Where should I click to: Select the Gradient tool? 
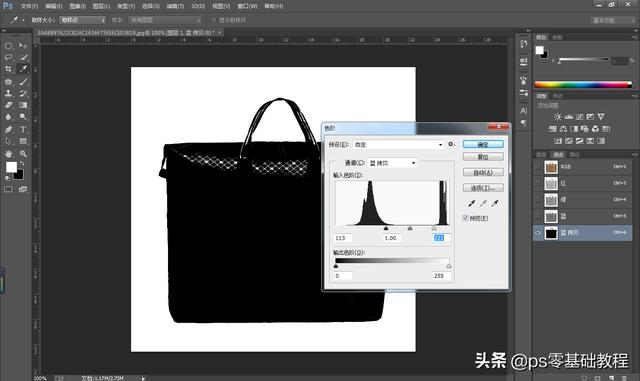pos(23,105)
